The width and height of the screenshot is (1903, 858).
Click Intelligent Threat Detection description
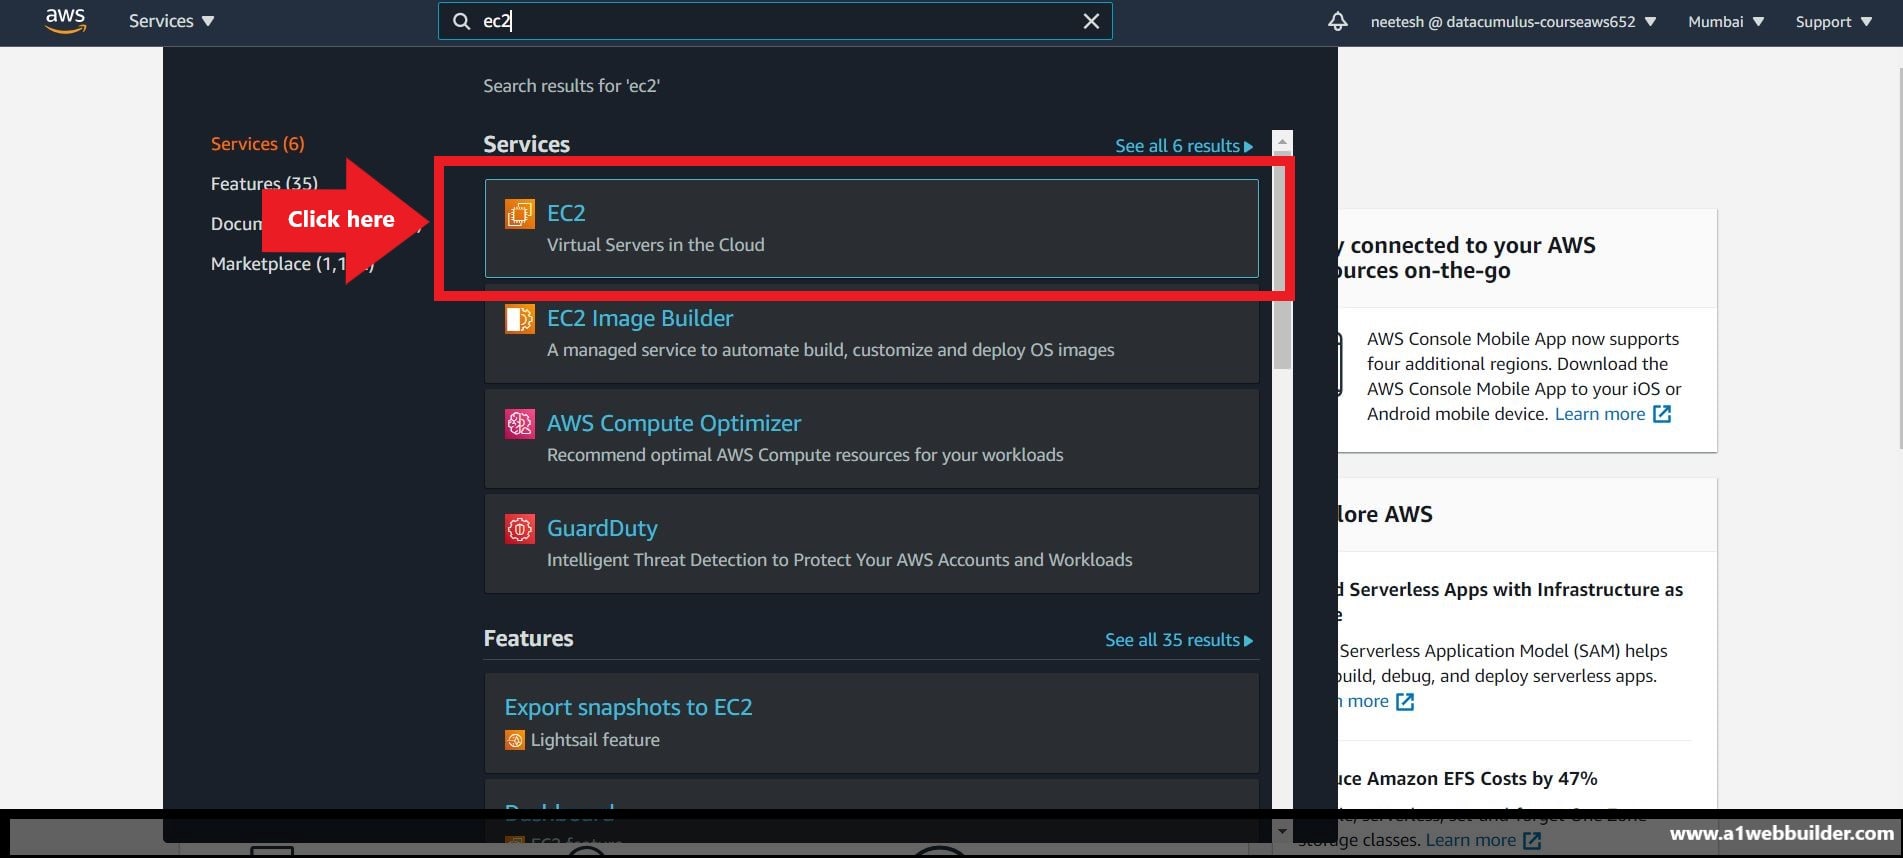point(840,560)
